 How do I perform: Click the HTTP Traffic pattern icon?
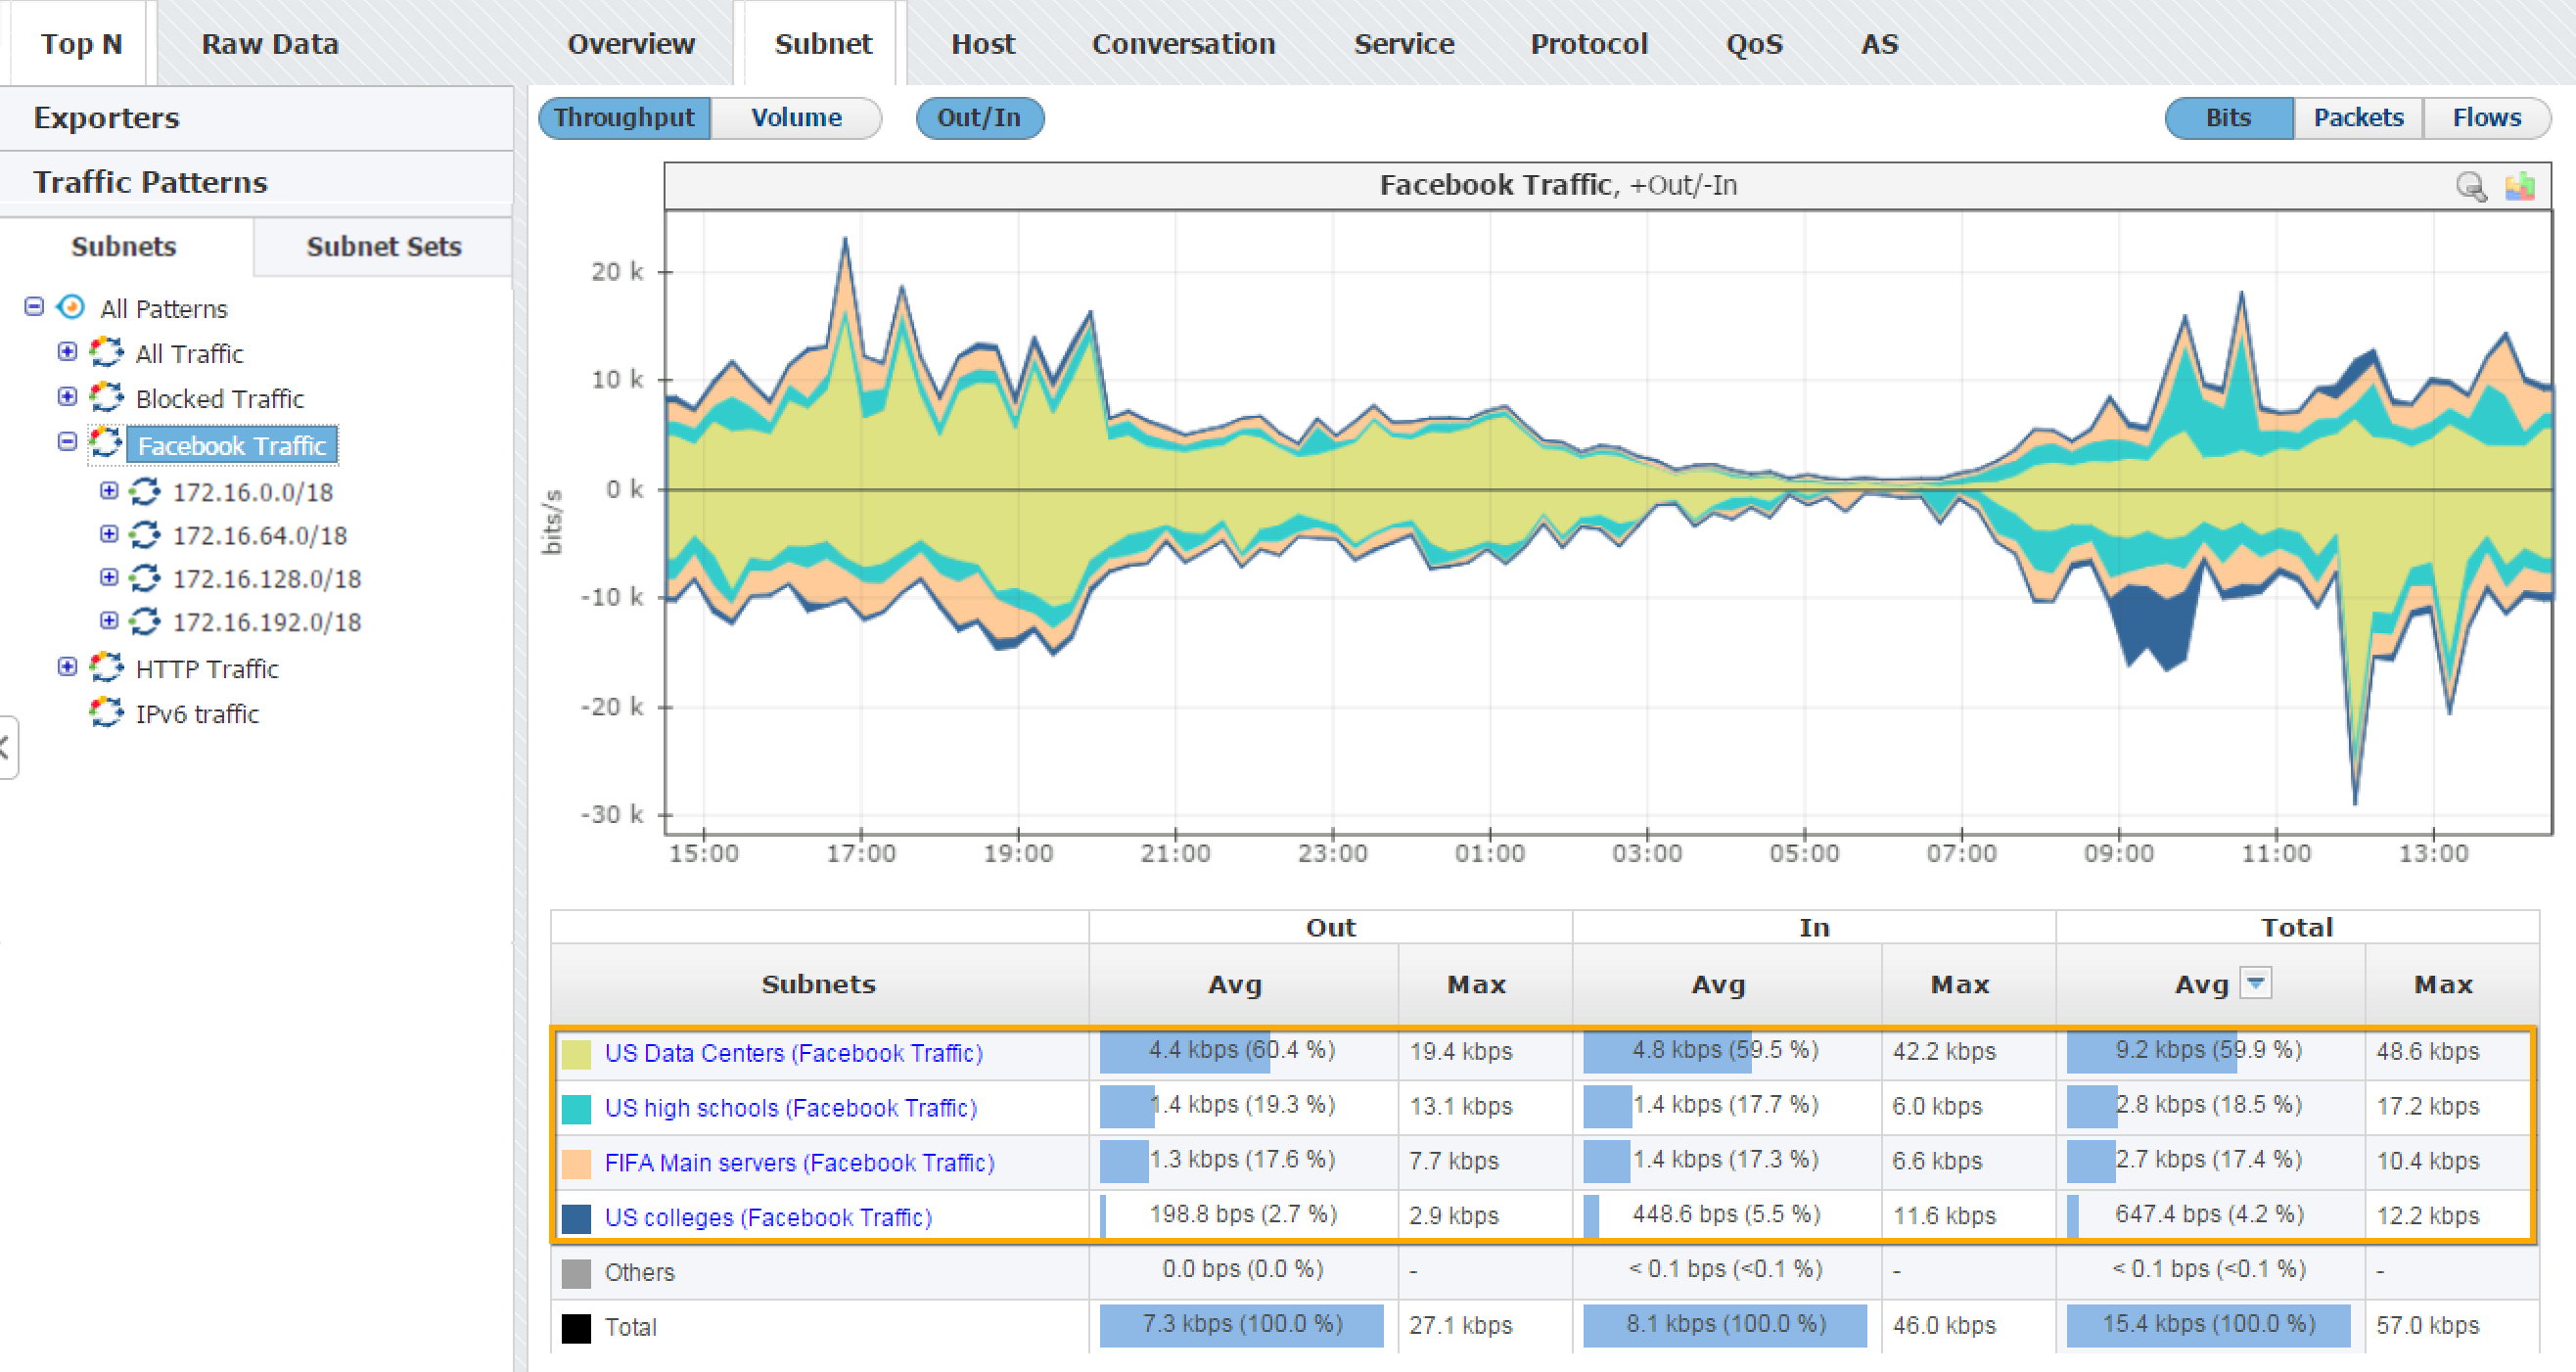(106, 667)
